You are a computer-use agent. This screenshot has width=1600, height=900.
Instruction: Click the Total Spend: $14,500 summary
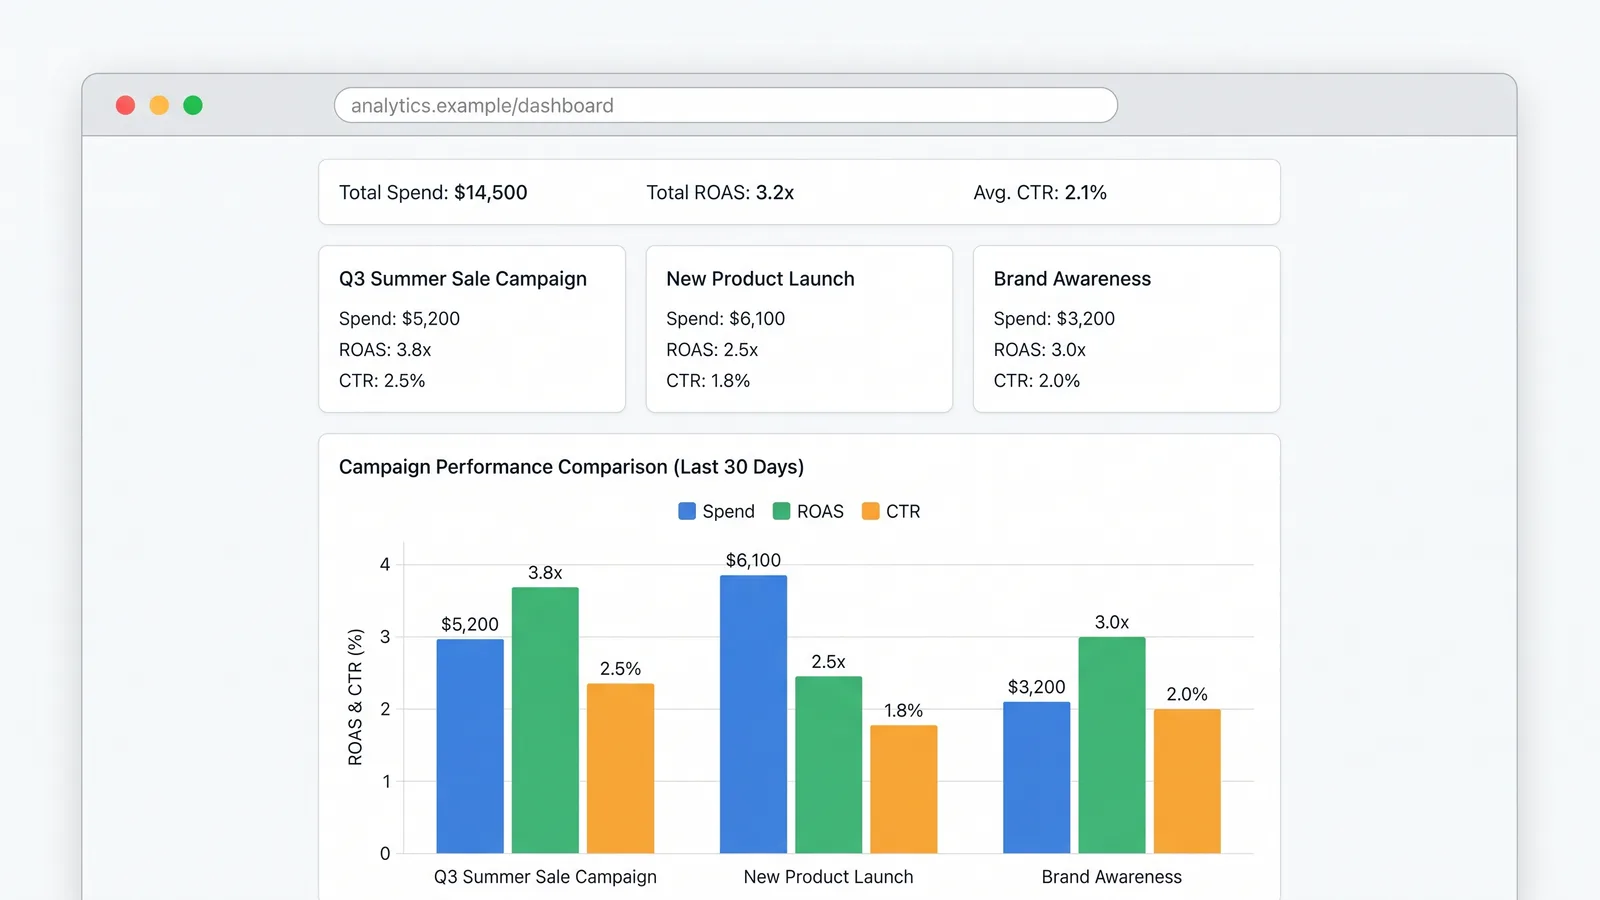point(433,192)
